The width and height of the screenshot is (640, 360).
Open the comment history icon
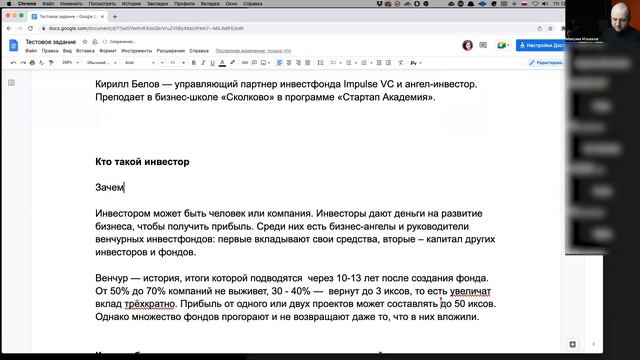(483, 45)
